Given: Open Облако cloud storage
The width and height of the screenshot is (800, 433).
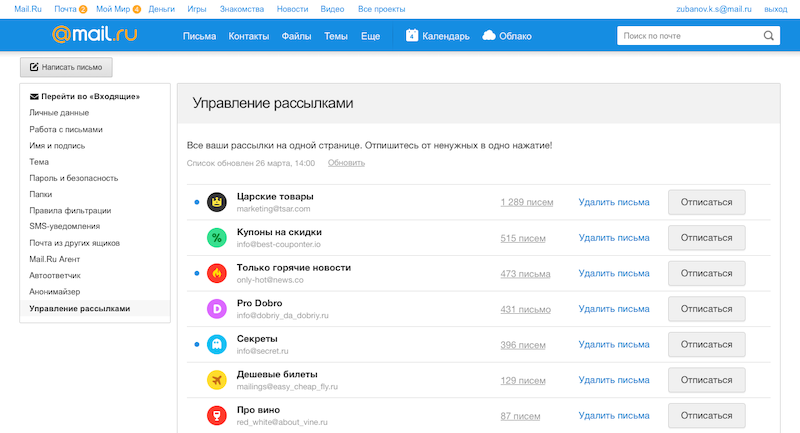Looking at the screenshot, I should pos(507,36).
